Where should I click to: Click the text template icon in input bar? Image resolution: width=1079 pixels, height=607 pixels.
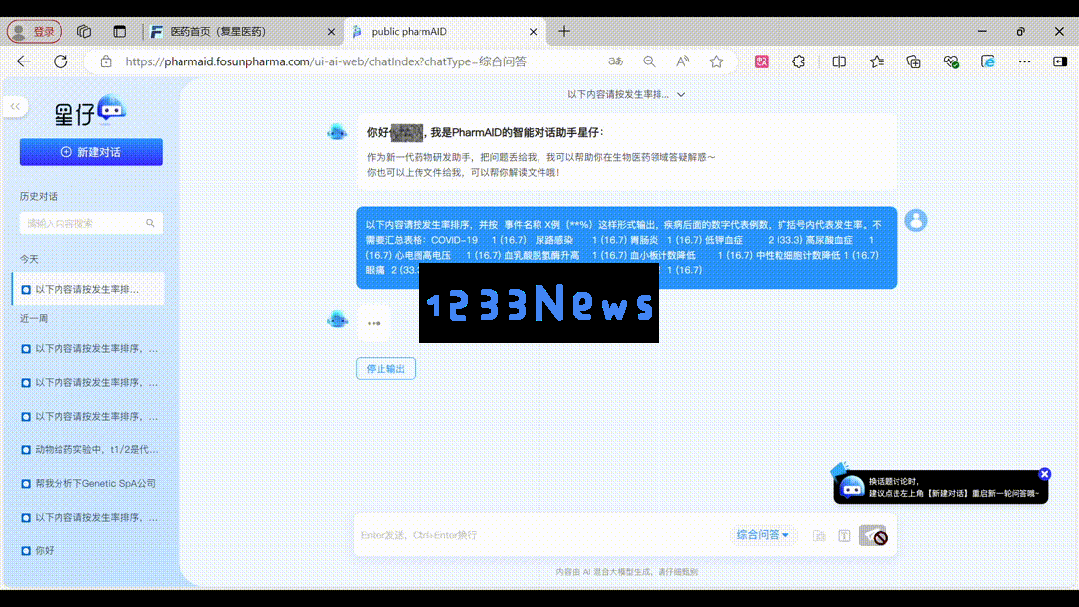point(844,535)
